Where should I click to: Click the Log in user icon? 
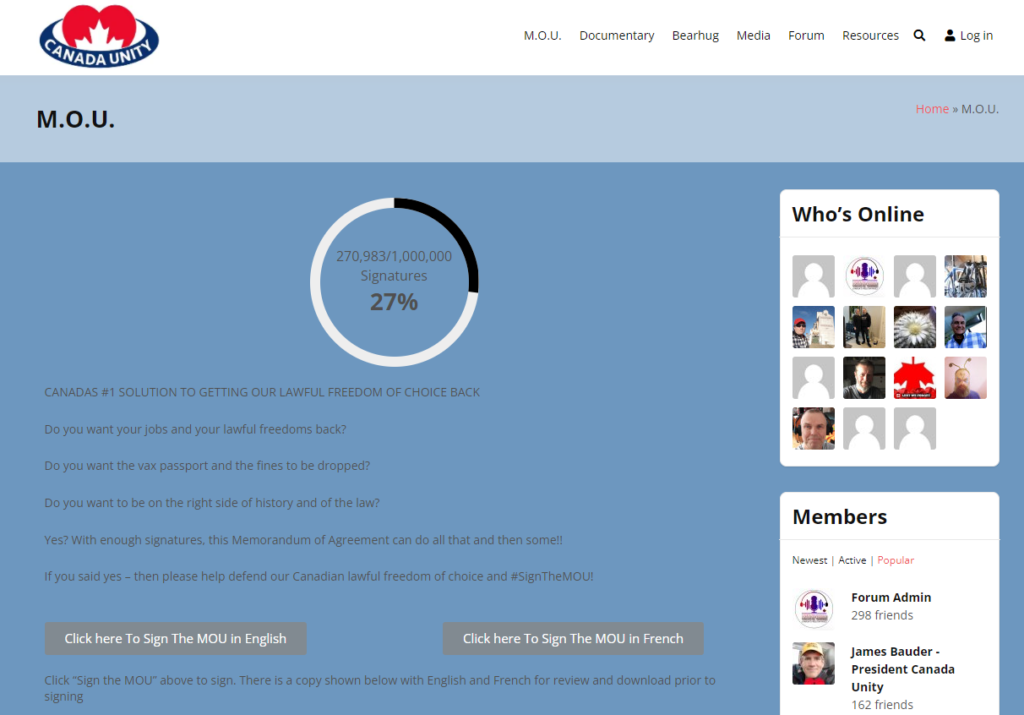point(950,36)
